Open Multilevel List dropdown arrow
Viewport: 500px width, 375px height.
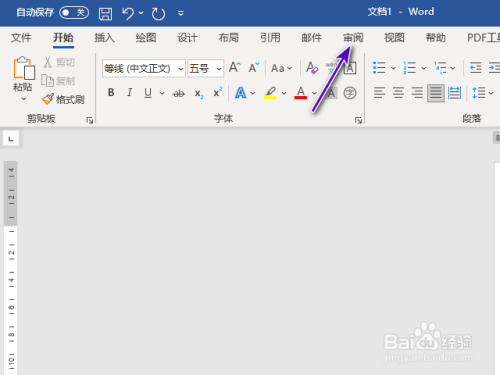[x=453, y=68]
